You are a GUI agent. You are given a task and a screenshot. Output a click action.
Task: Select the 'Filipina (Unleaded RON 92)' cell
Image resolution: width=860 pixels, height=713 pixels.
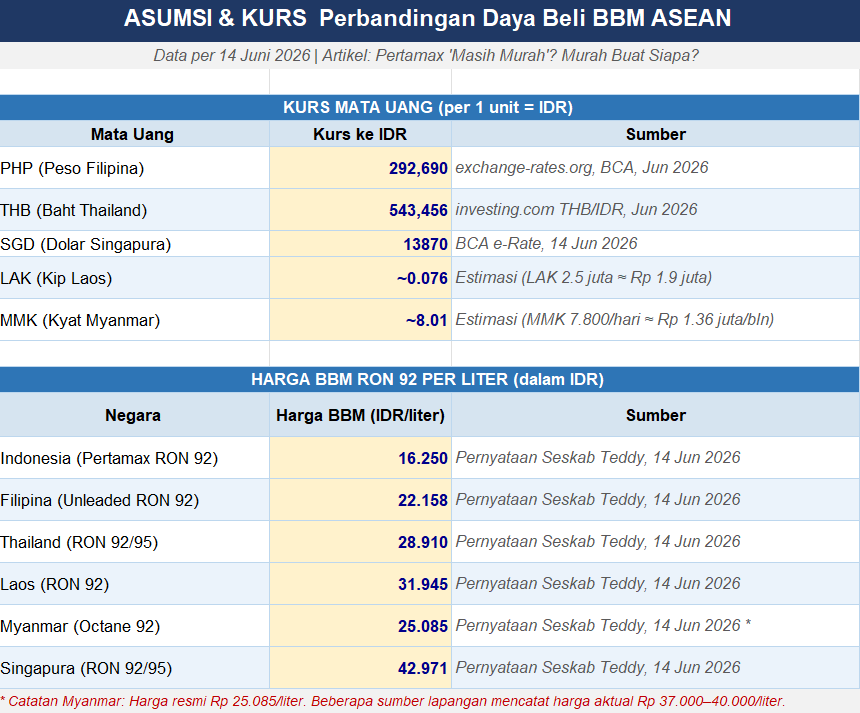click(134, 500)
